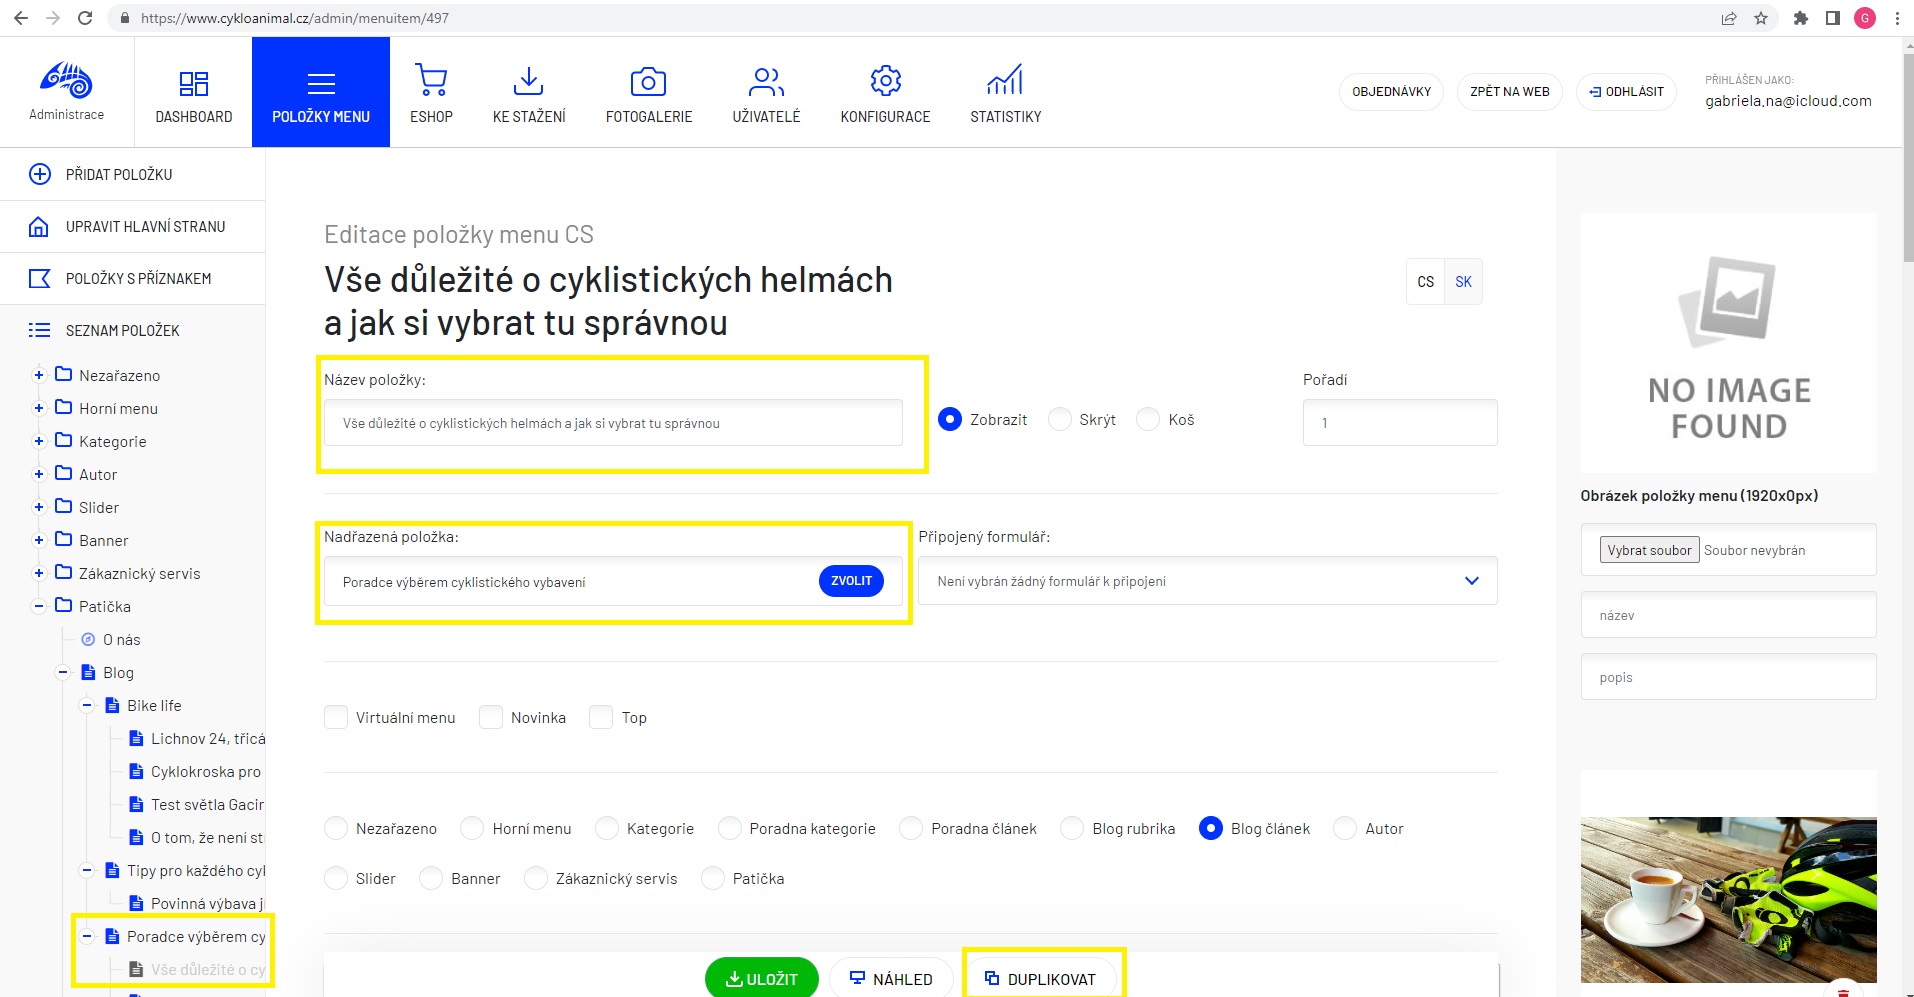Open the Připojený formulář dropdown
Image resolution: width=1914 pixels, height=997 pixels.
[1207, 581]
